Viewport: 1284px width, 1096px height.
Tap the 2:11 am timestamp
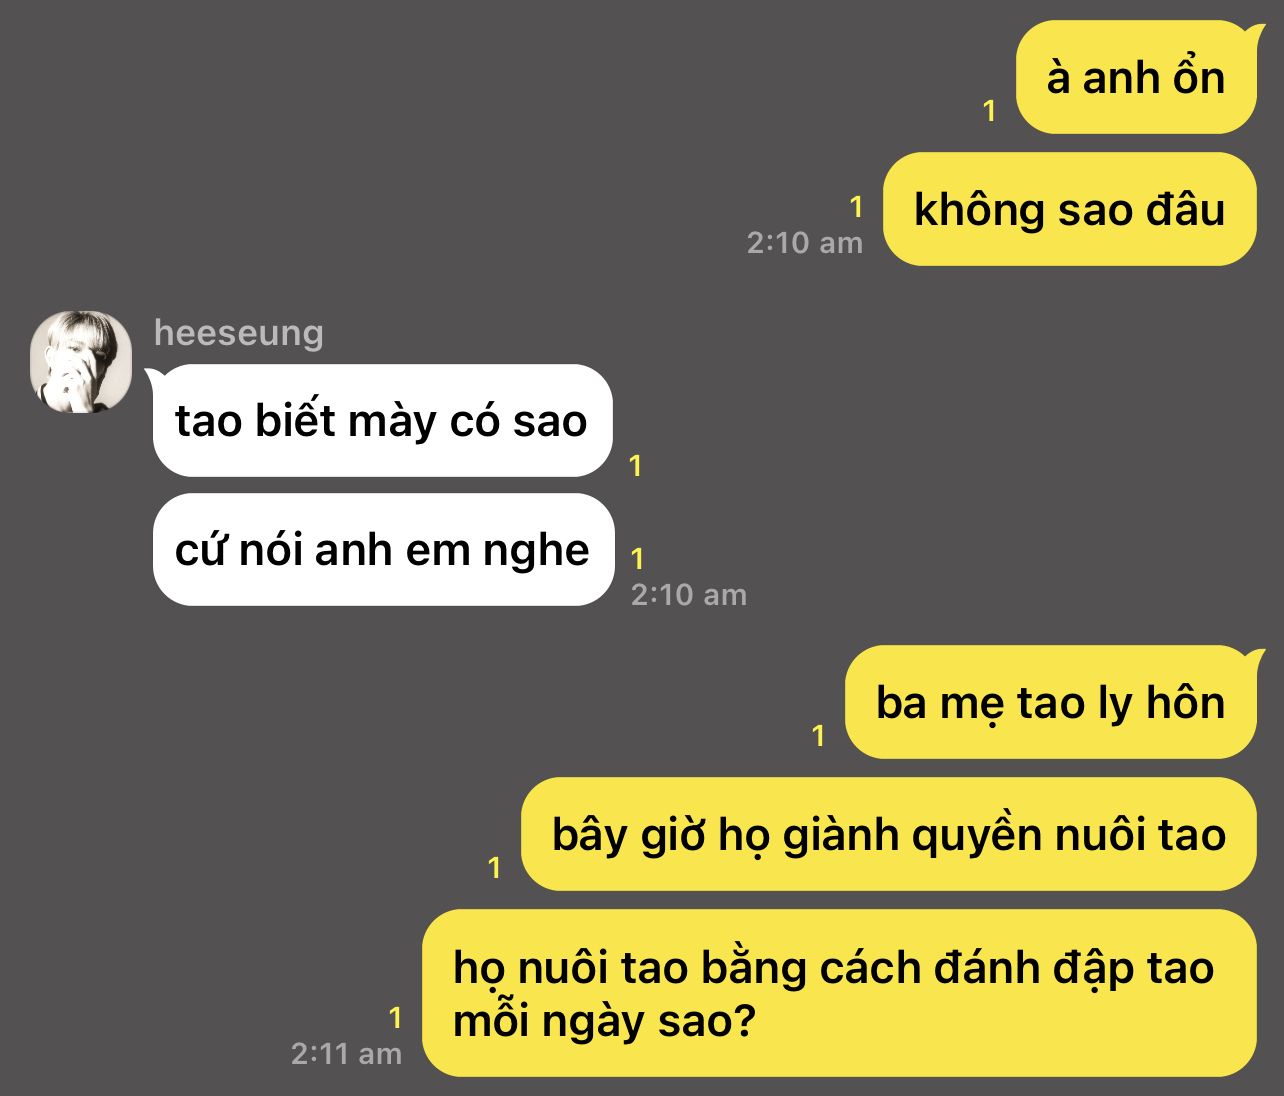(346, 1053)
